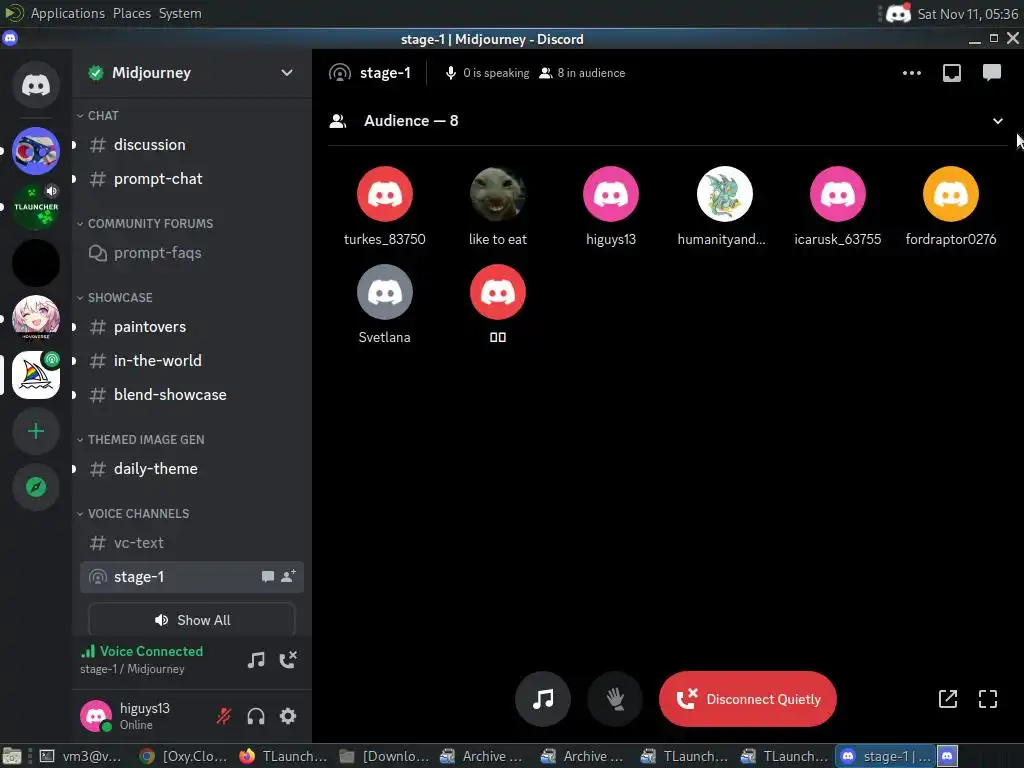This screenshot has width=1024, height=768.
Task: Toggle microphone mute for higuys13
Action: click(x=224, y=716)
